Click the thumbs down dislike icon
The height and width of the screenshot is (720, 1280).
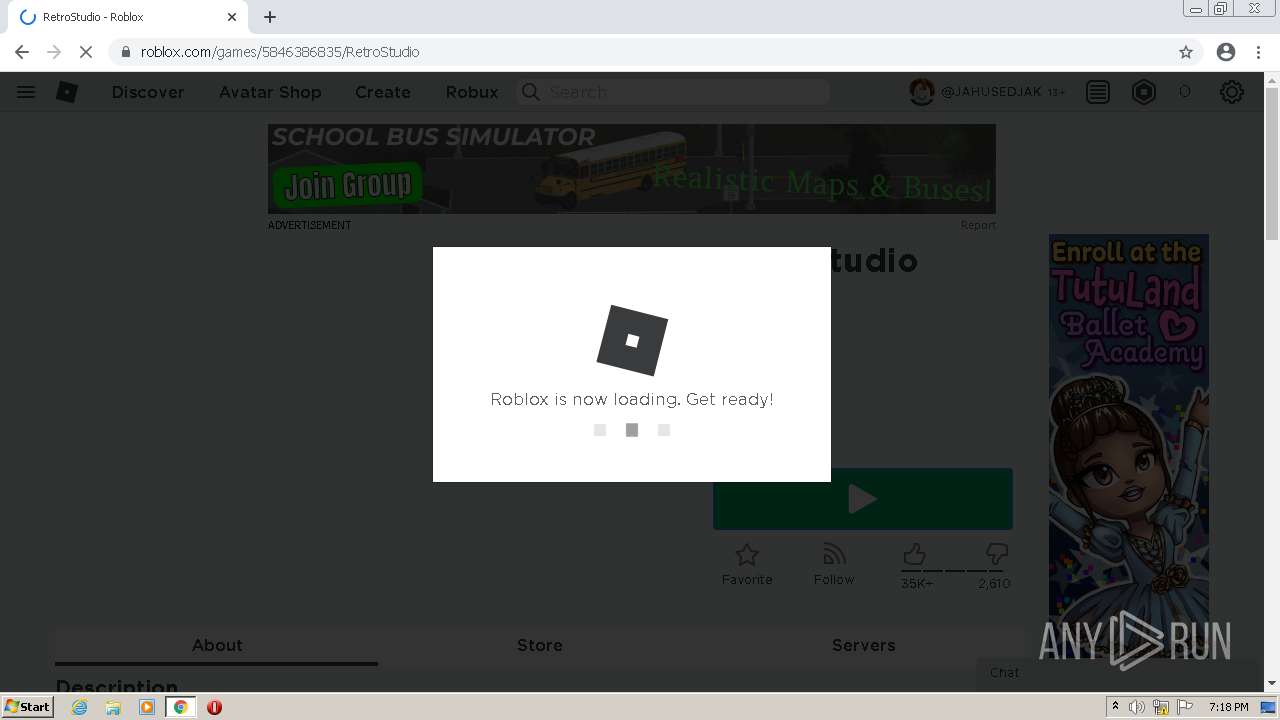(x=996, y=554)
